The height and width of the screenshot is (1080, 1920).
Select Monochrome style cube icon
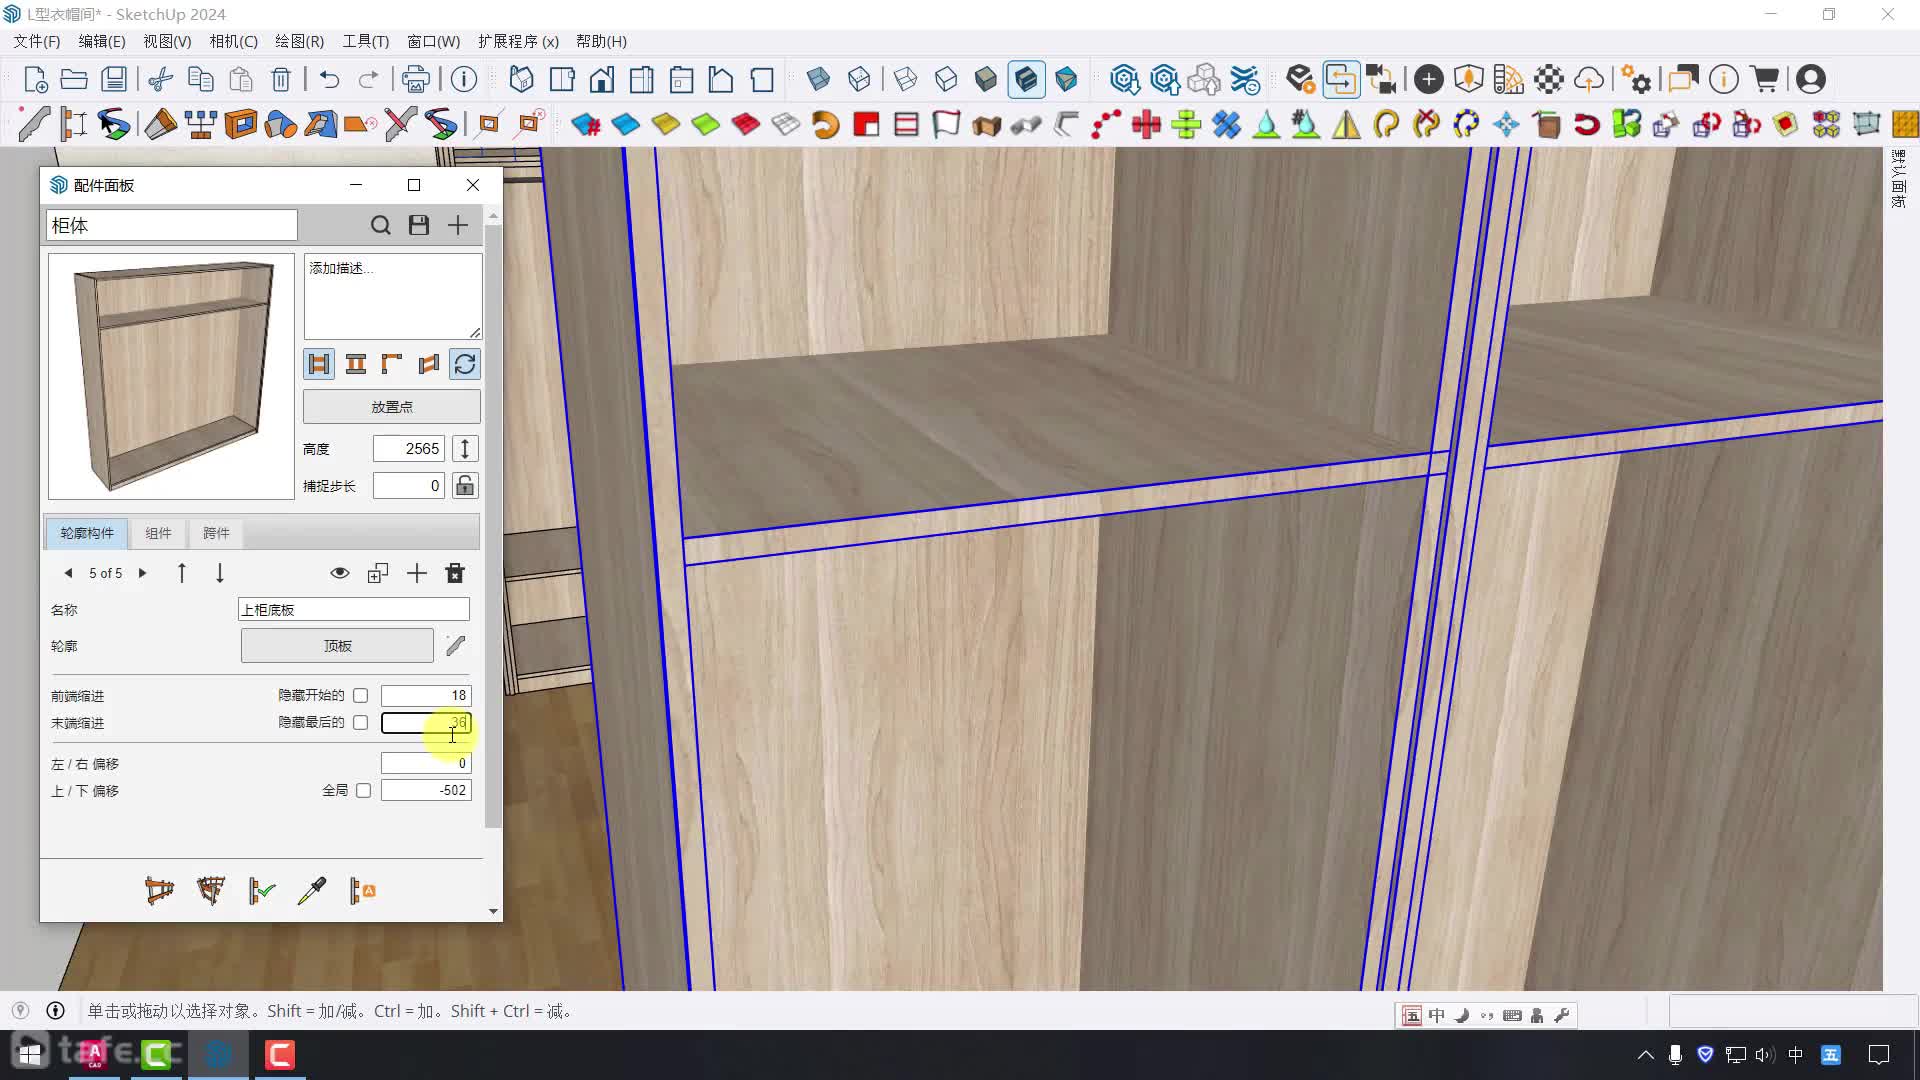tap(1066, 79)
